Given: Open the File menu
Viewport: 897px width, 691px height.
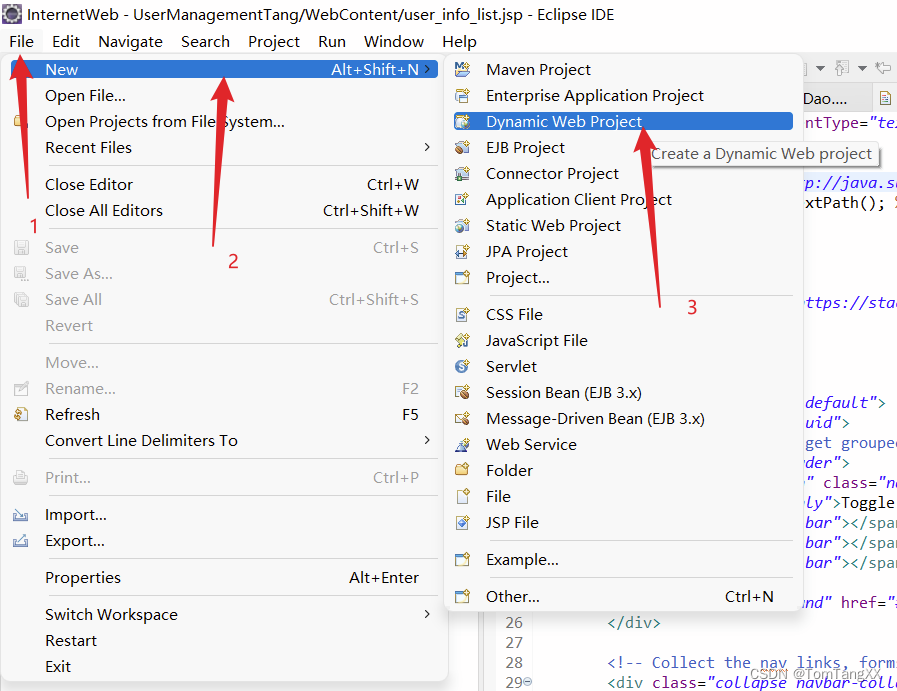Looking at the screenshot, I should point(21,42).
